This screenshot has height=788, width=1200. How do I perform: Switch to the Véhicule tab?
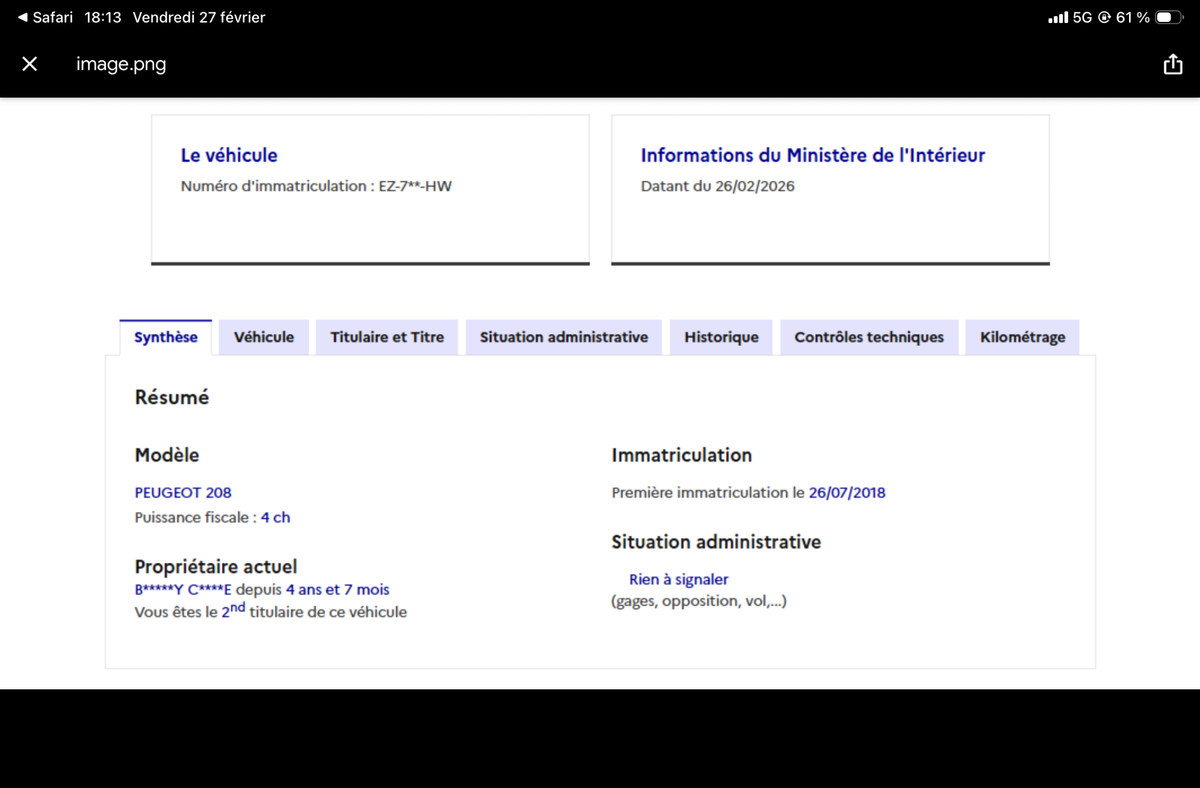pos(264,337)
